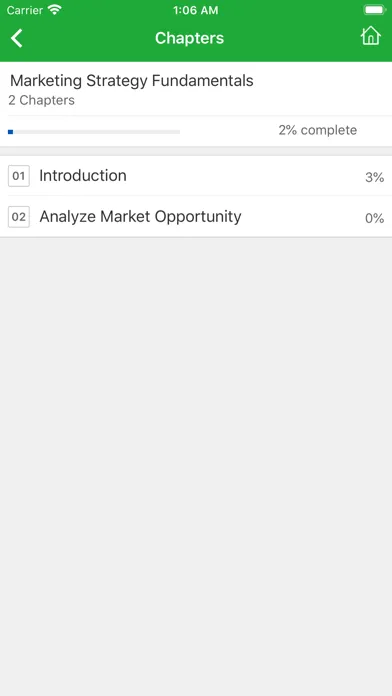Click the course progress bar

94,132
